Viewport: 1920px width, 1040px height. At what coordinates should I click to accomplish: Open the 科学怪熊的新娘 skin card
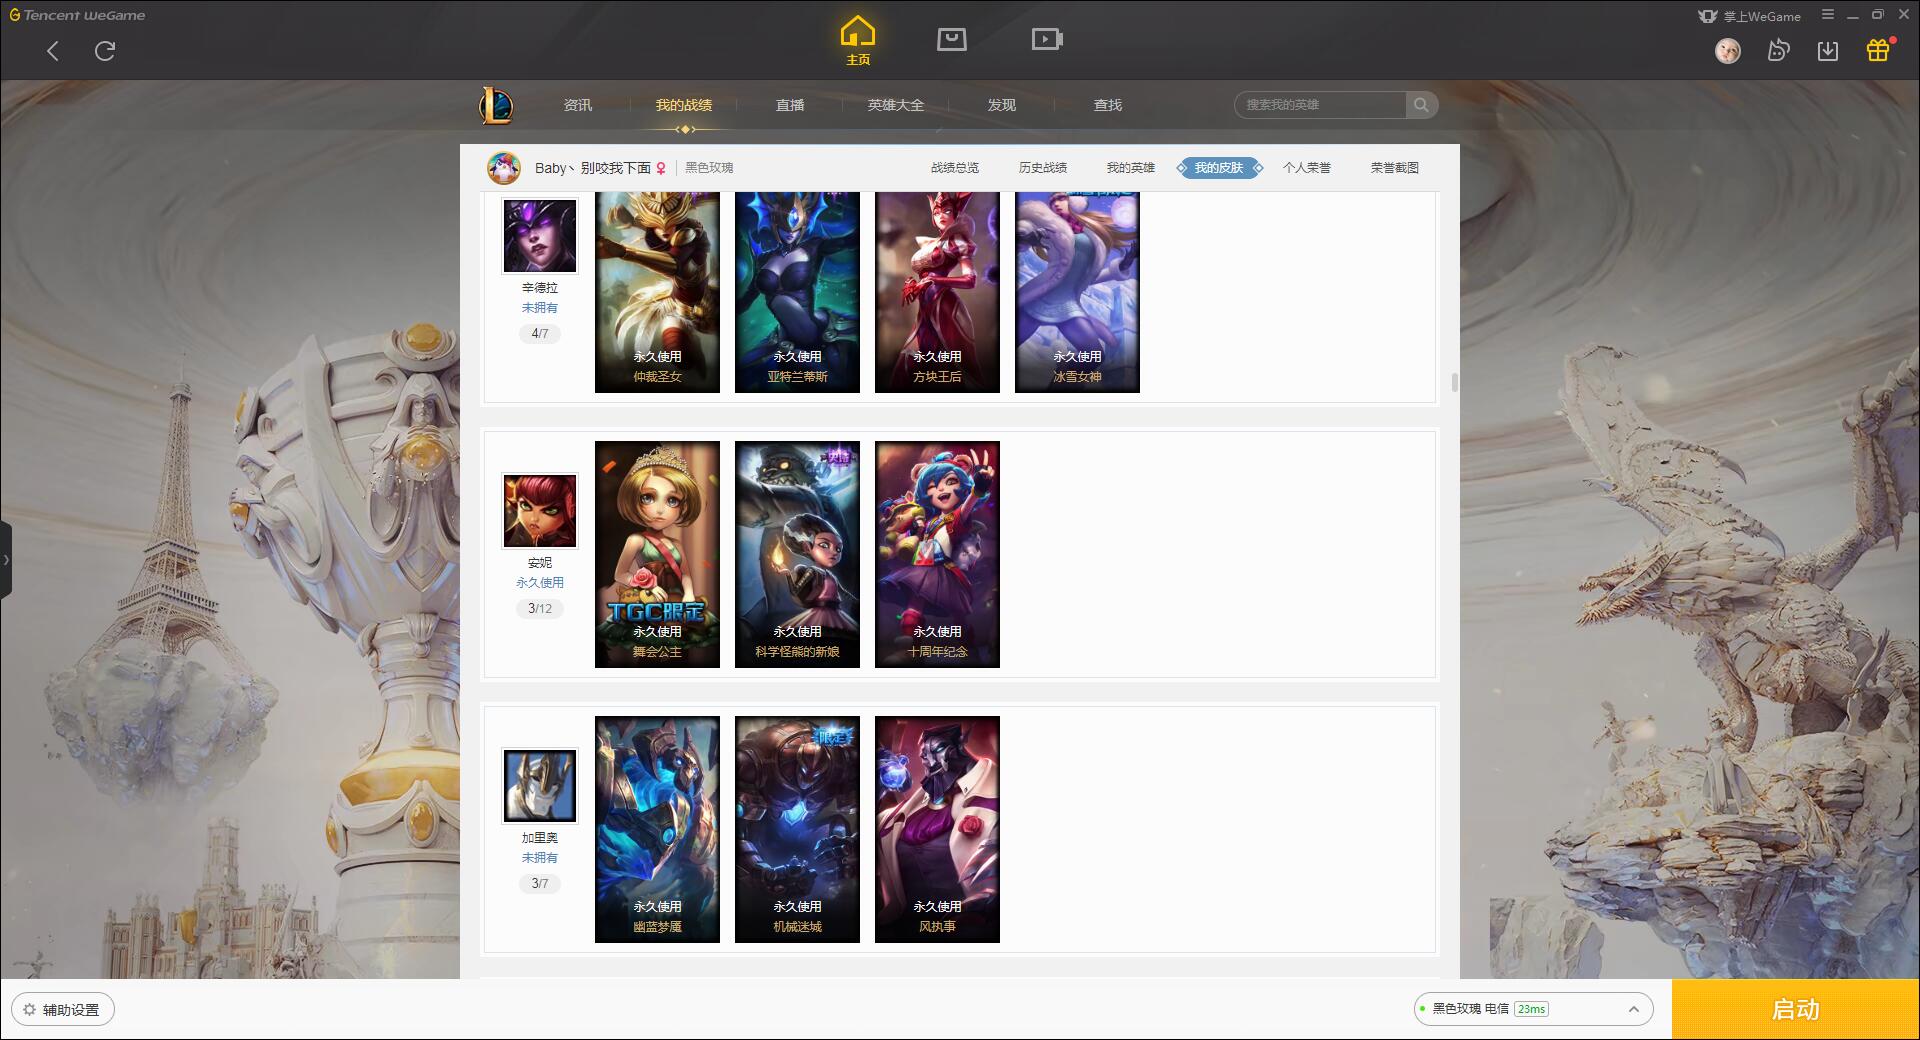797,554
